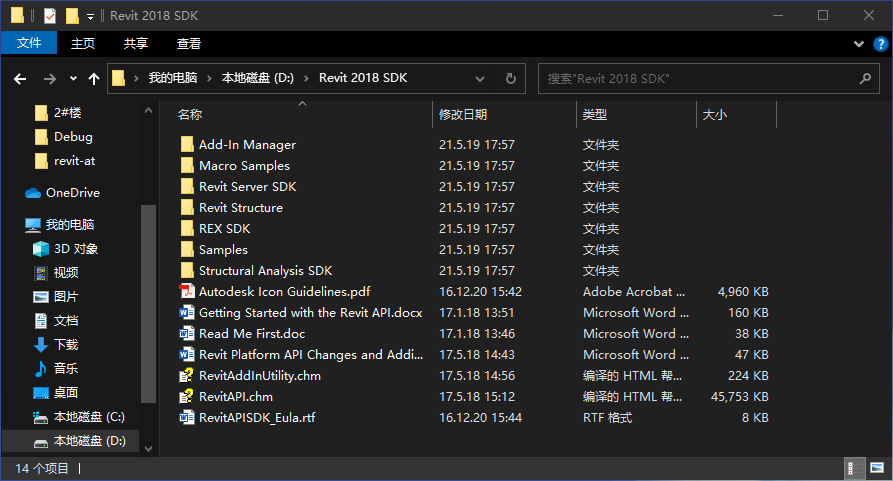Switch to details view layout icon

tap(854, 468)
